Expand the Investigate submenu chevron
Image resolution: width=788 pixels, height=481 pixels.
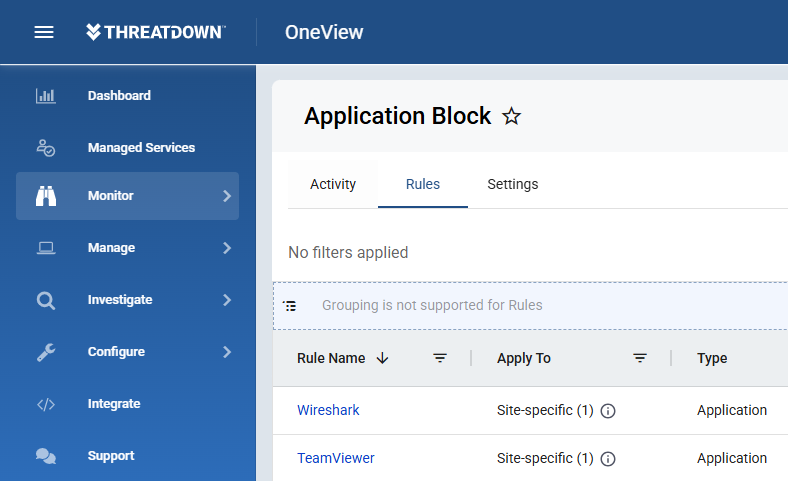pyautogui.click(x=227, y=300)
